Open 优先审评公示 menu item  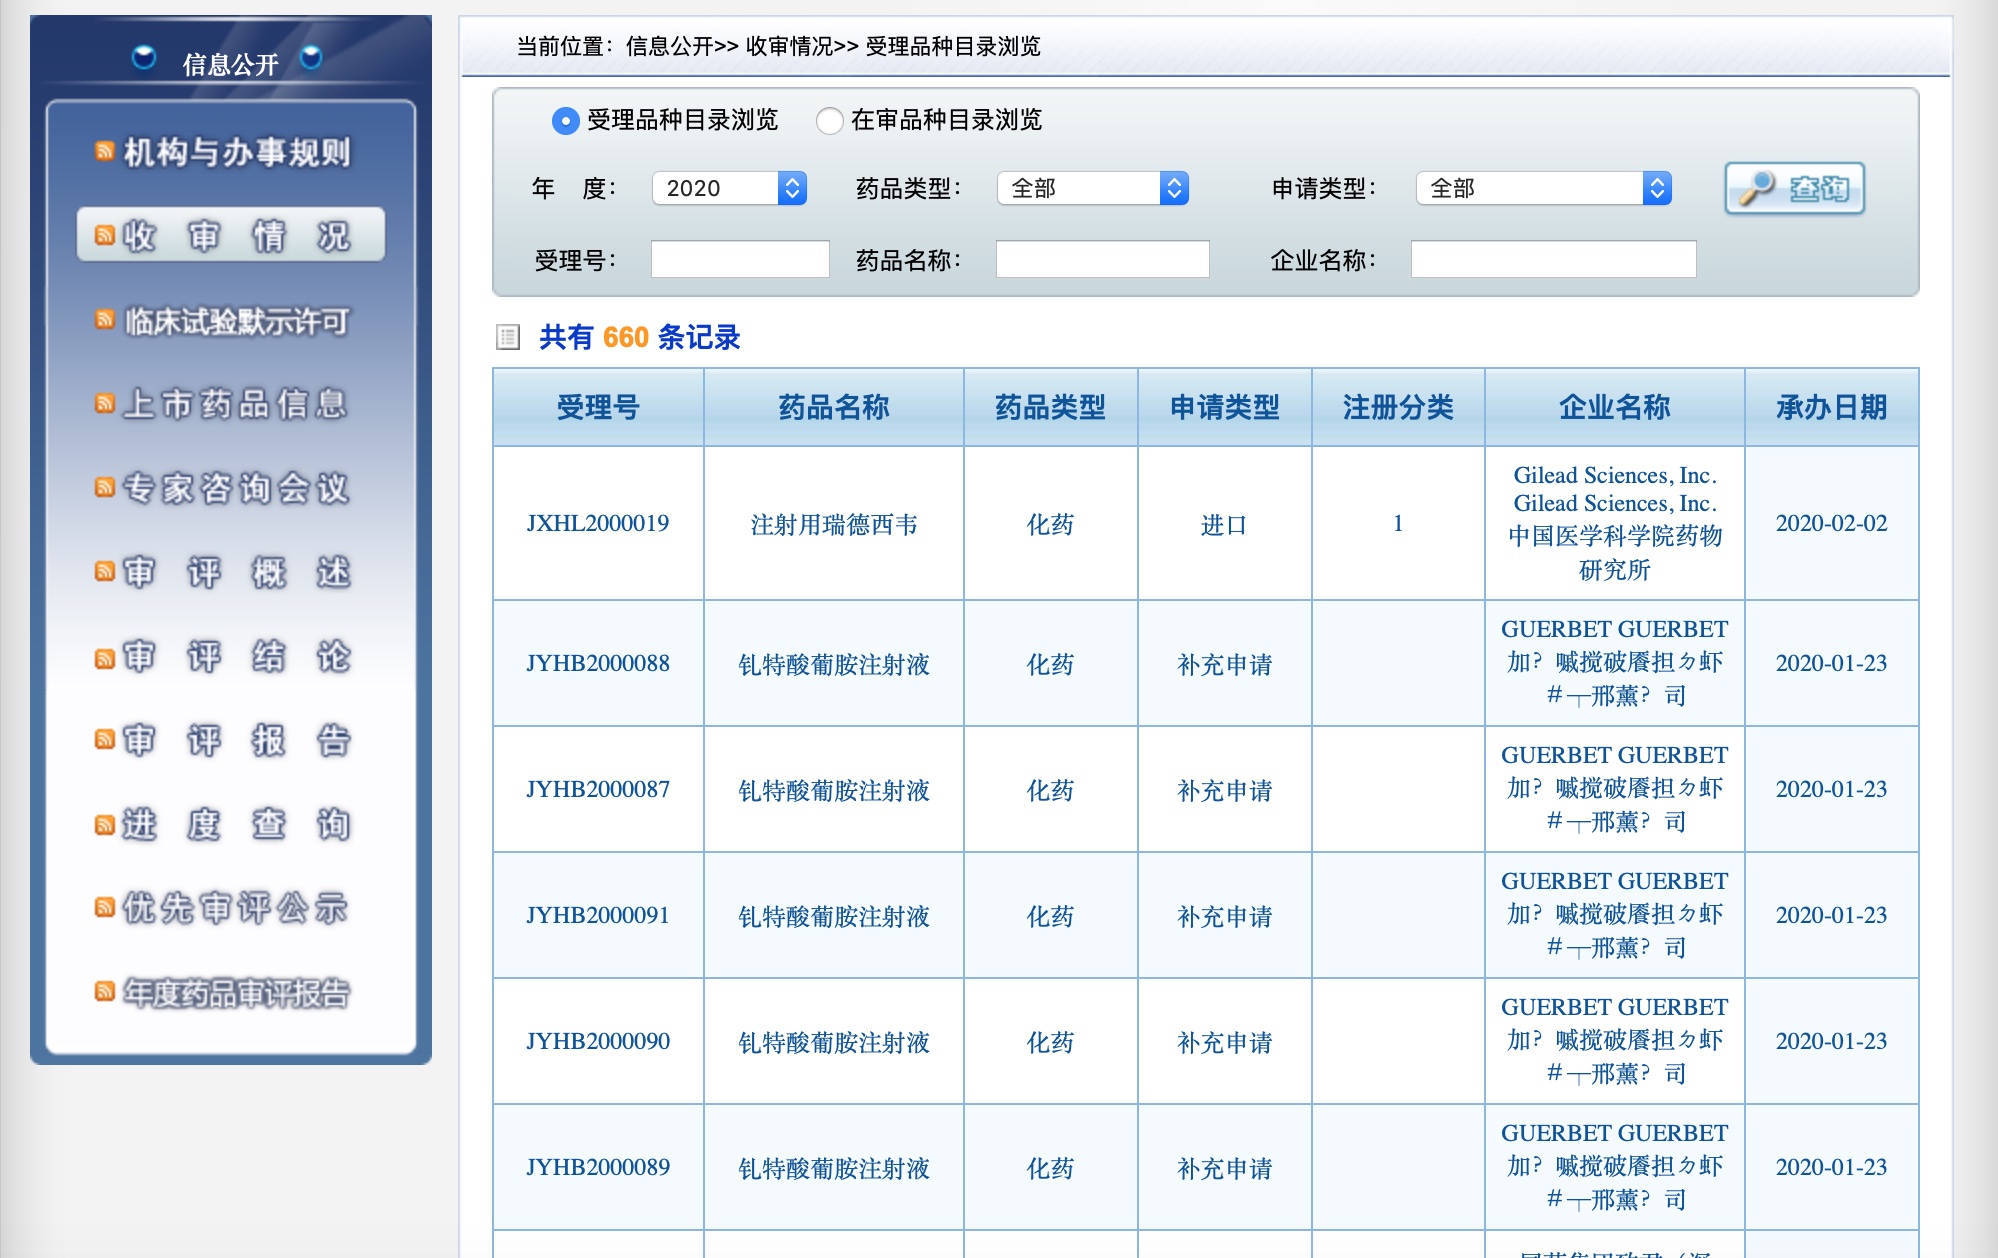tap(236, 908)
